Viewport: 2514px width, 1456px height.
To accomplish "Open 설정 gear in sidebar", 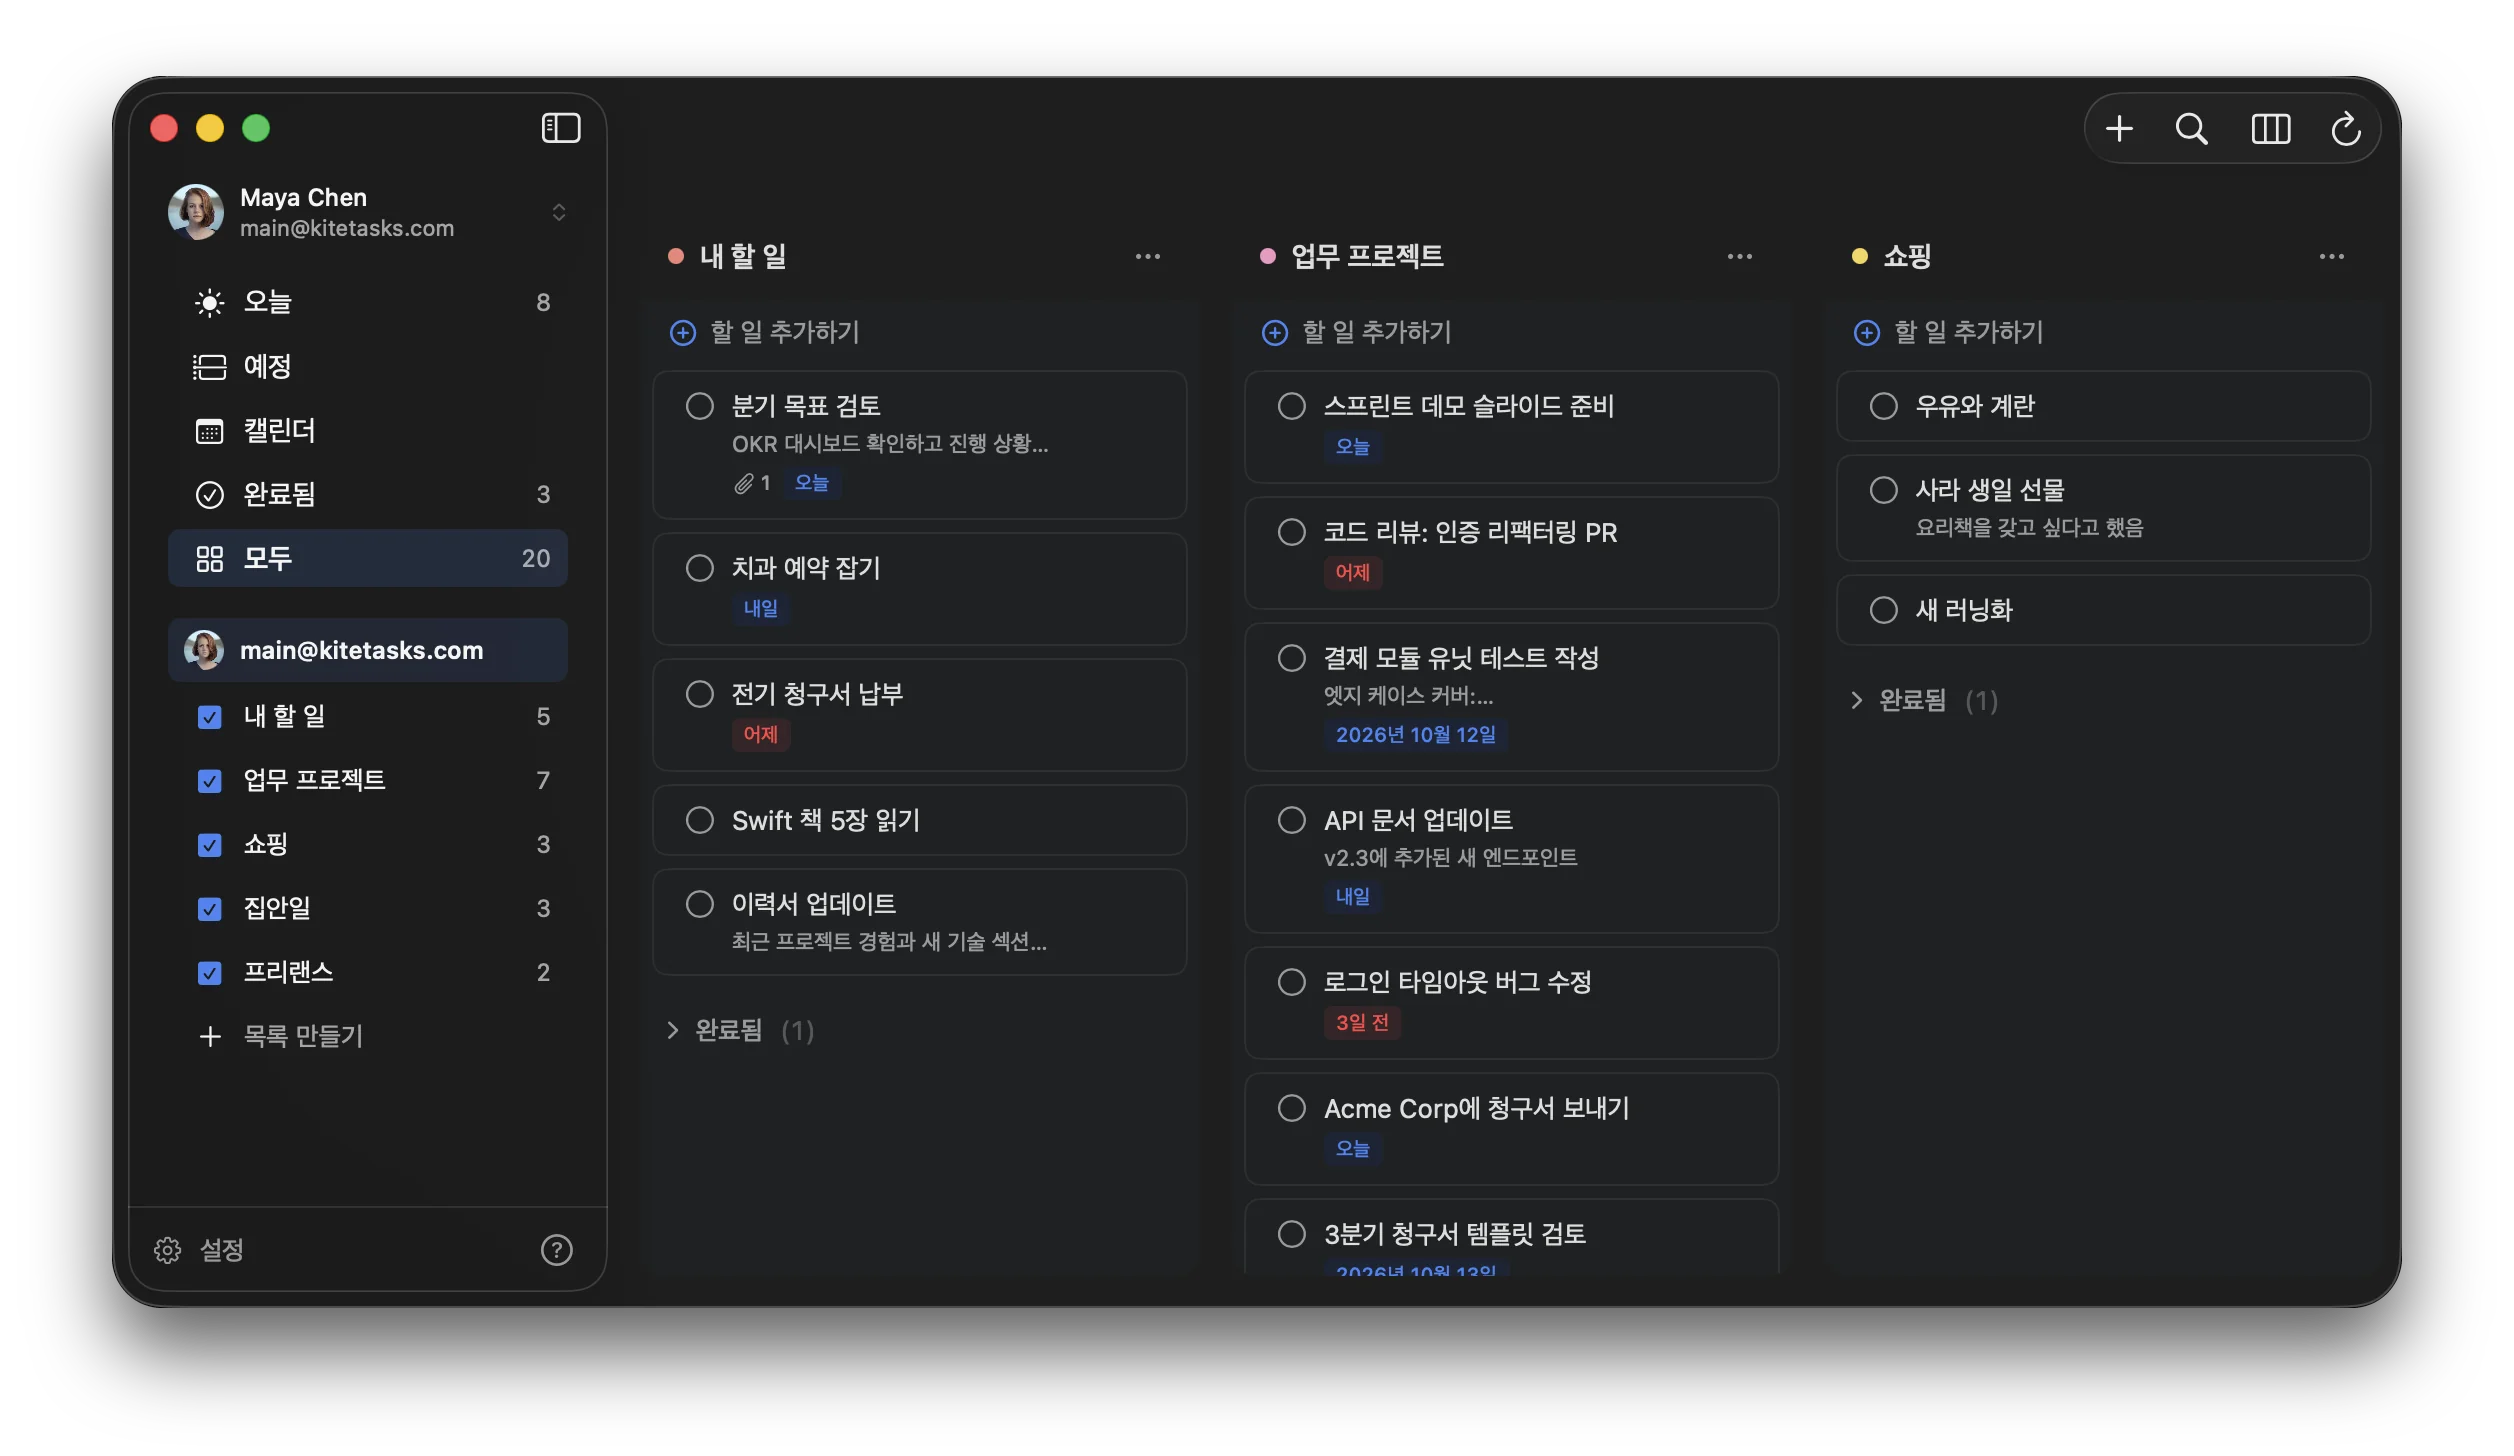I will [x=167, y=1250].
